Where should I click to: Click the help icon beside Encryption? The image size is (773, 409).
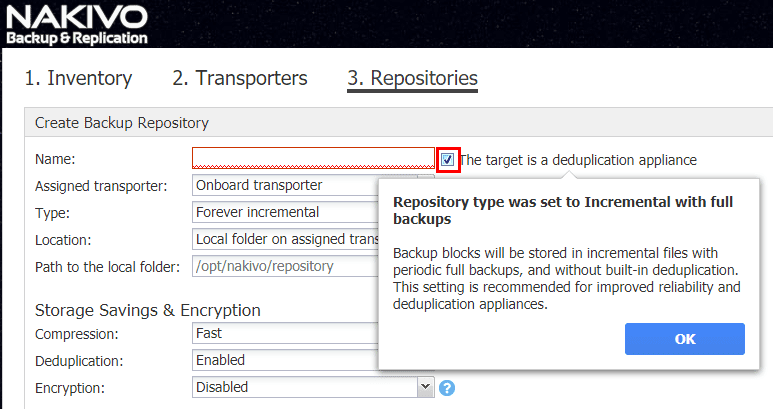tap(447, 387)
